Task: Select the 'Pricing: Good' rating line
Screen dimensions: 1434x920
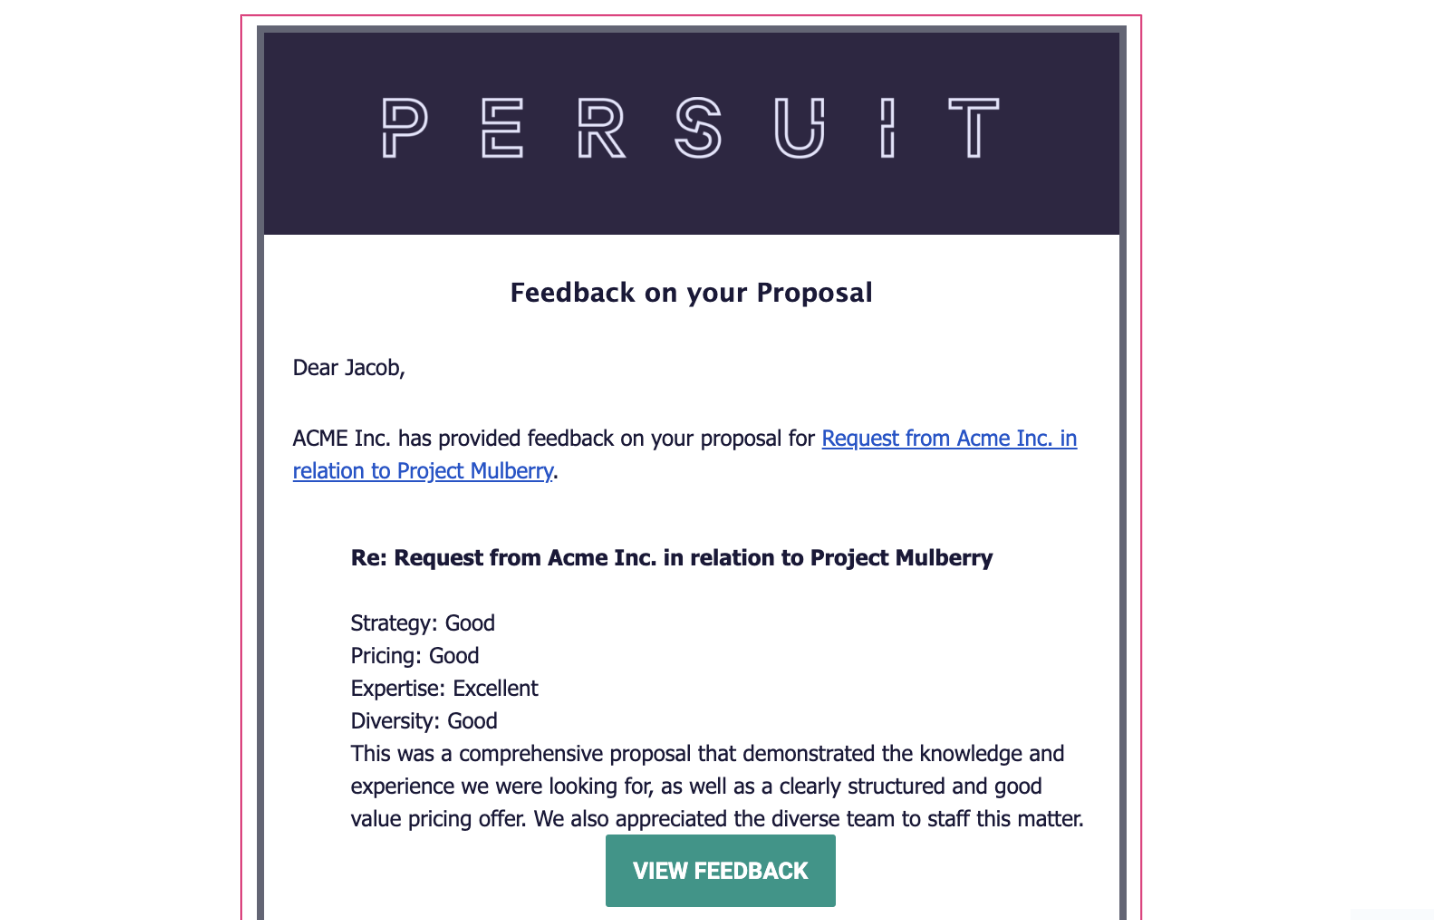Action: pyautogui.click(x=415, y=656)
